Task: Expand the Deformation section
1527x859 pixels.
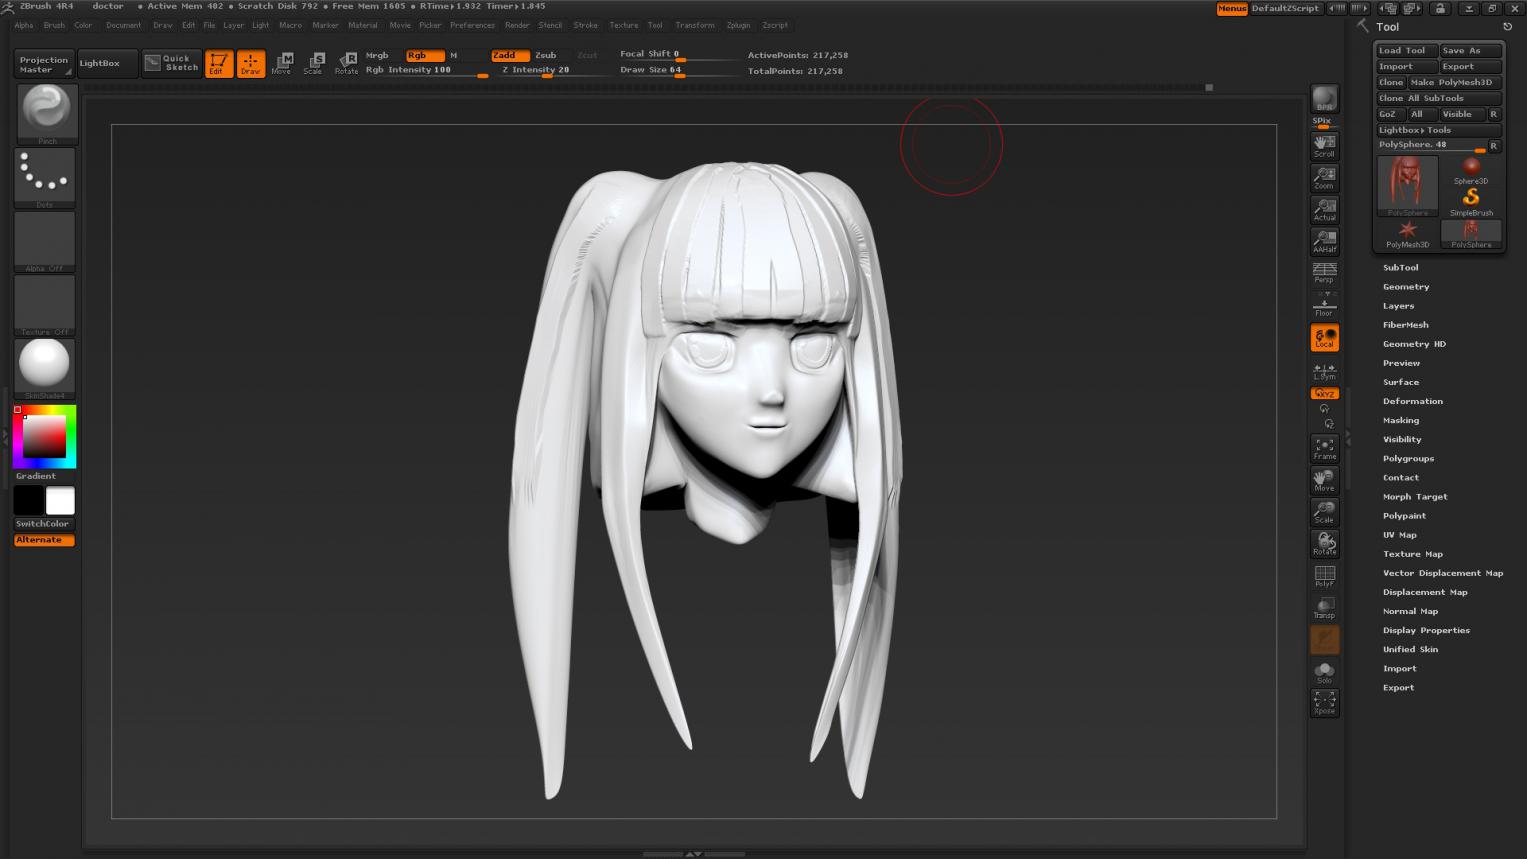Action: coord(1412,401)
